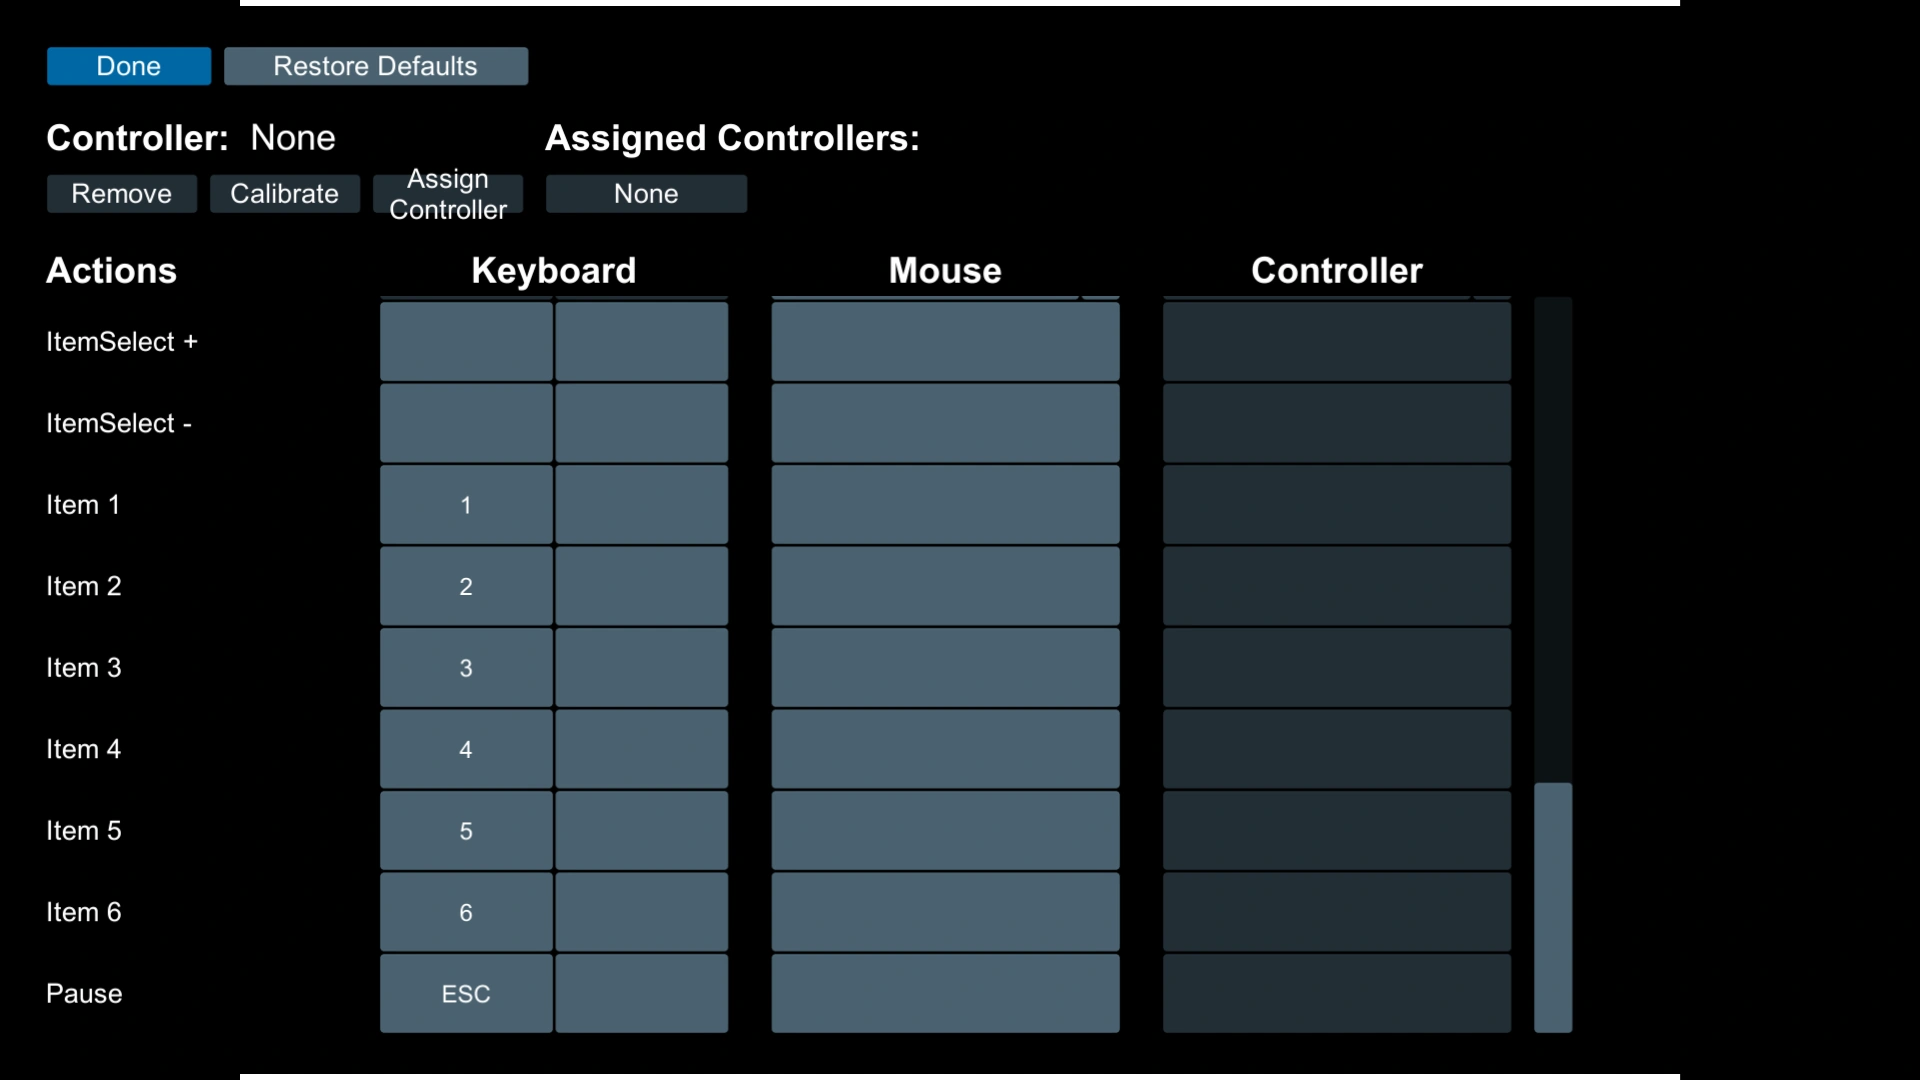Click keyboard binding showing 4
The width and height of the screenshot is (1920, 1080).
pos(466,750)
